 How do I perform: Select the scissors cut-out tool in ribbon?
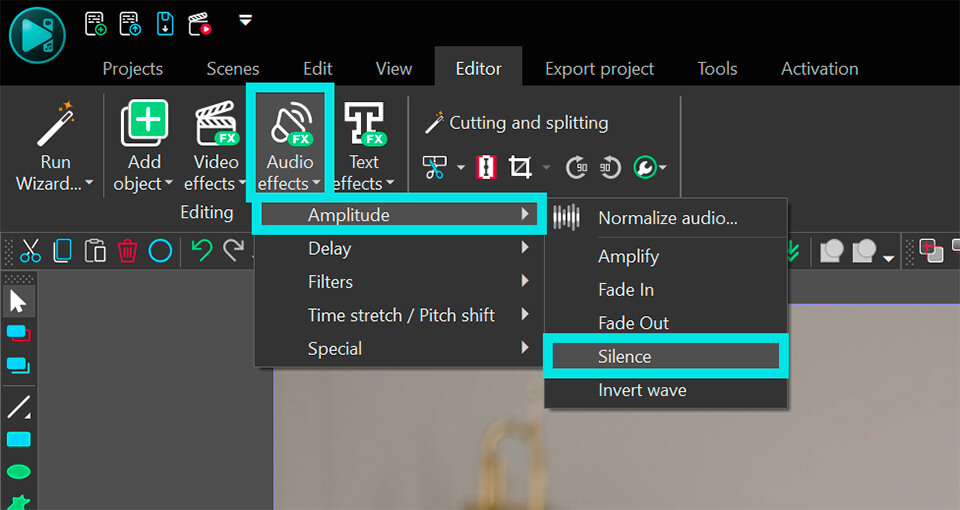[x=434, y=167]
